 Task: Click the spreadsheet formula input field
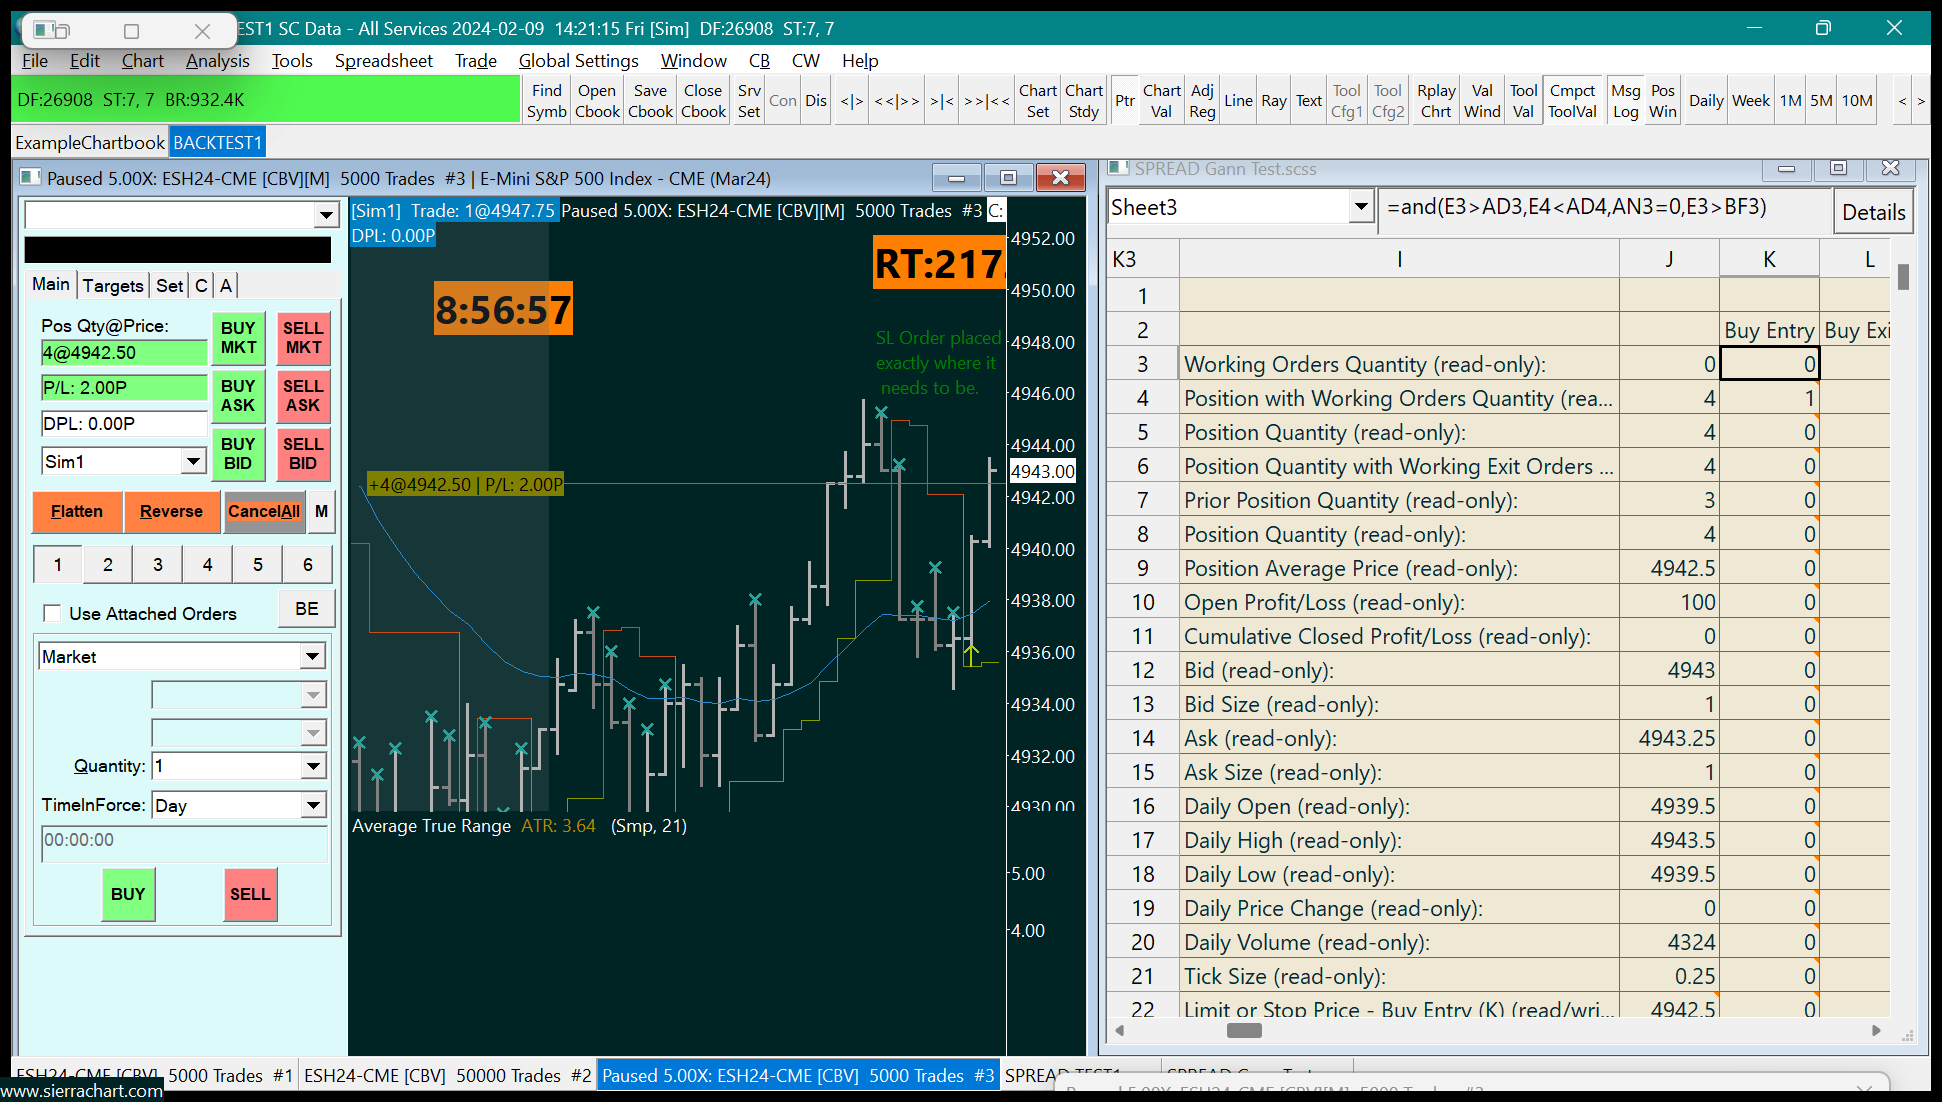(1602, 208)
